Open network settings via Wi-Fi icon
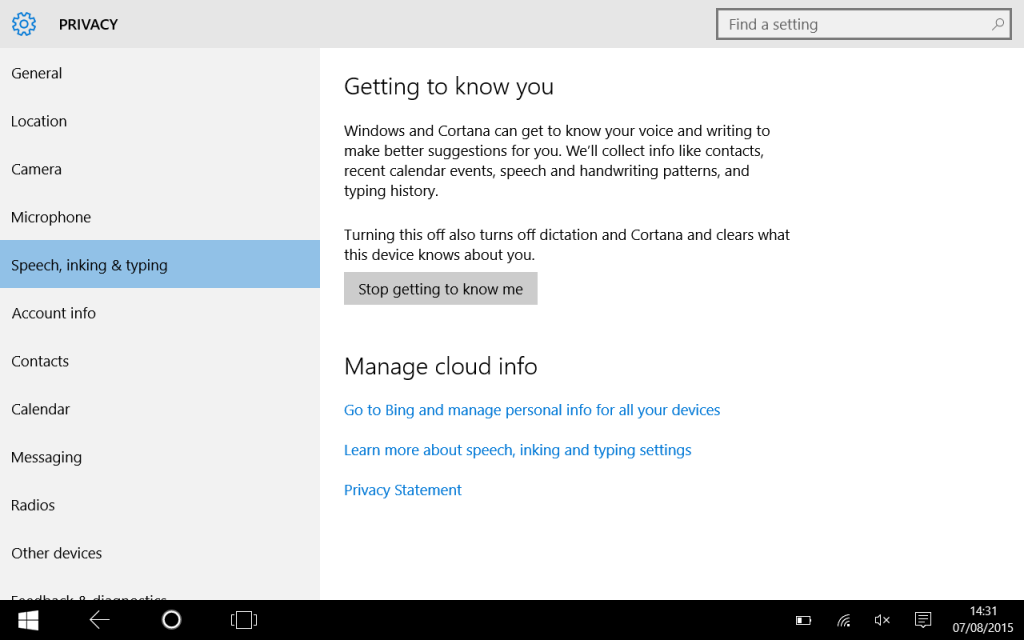Viewport: 1024px width, 640px height. tap(842, 620)
